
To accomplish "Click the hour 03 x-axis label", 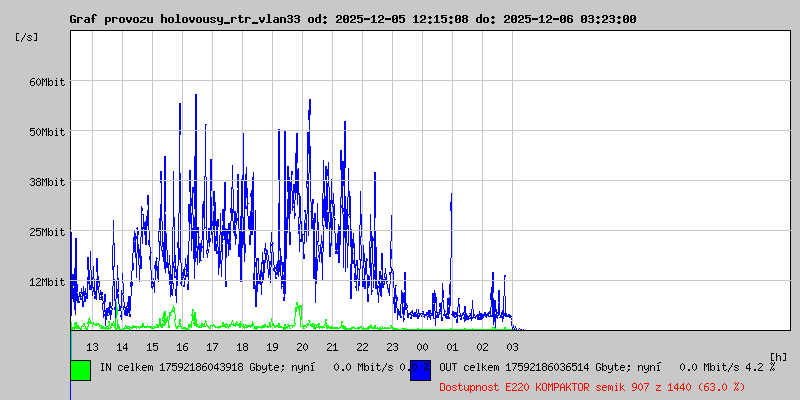I will [512, 347].
